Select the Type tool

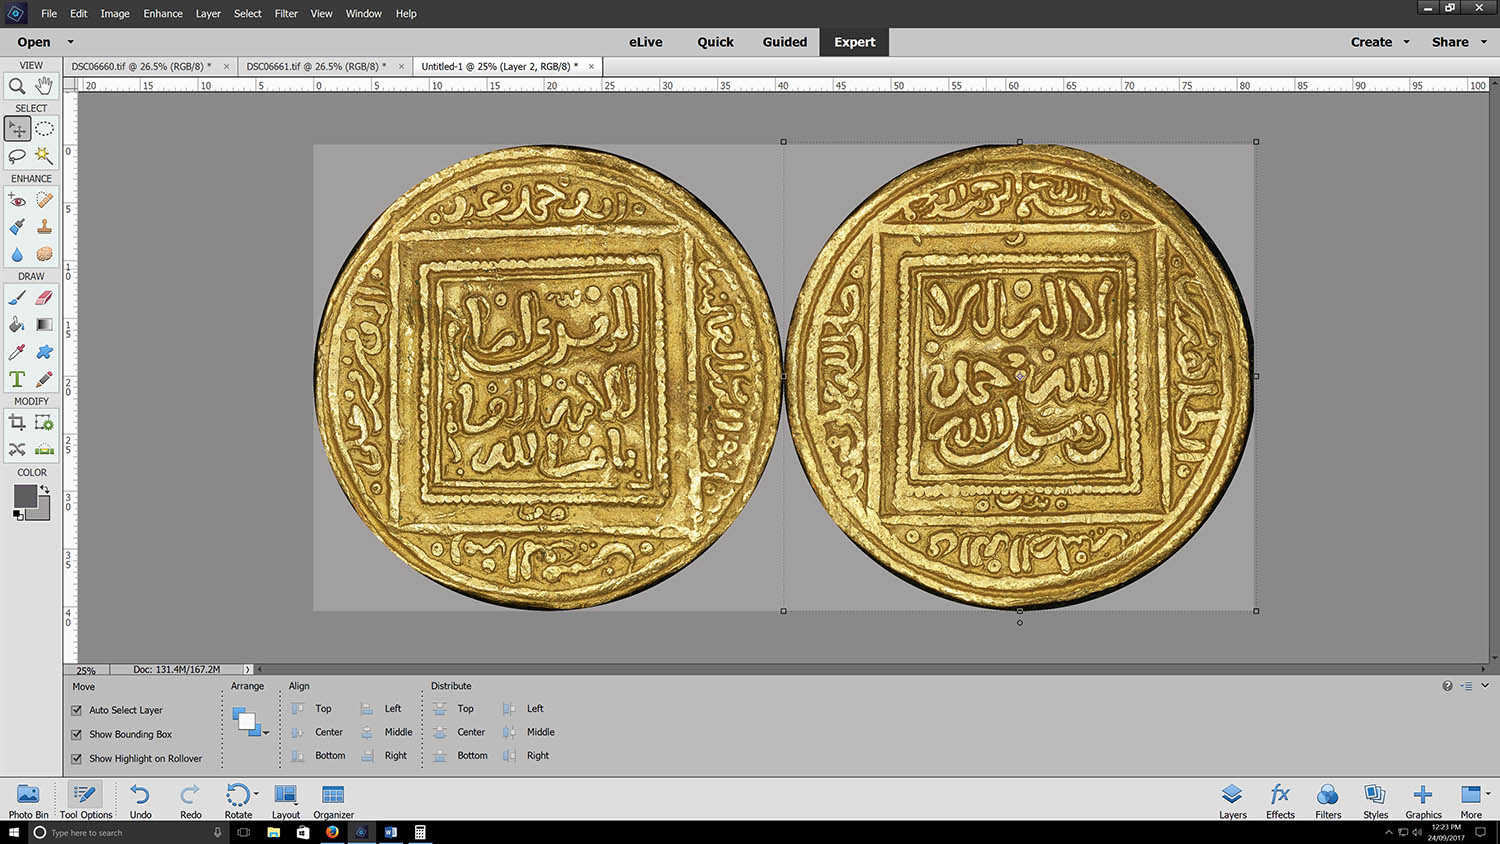click(x=17, y=379)
